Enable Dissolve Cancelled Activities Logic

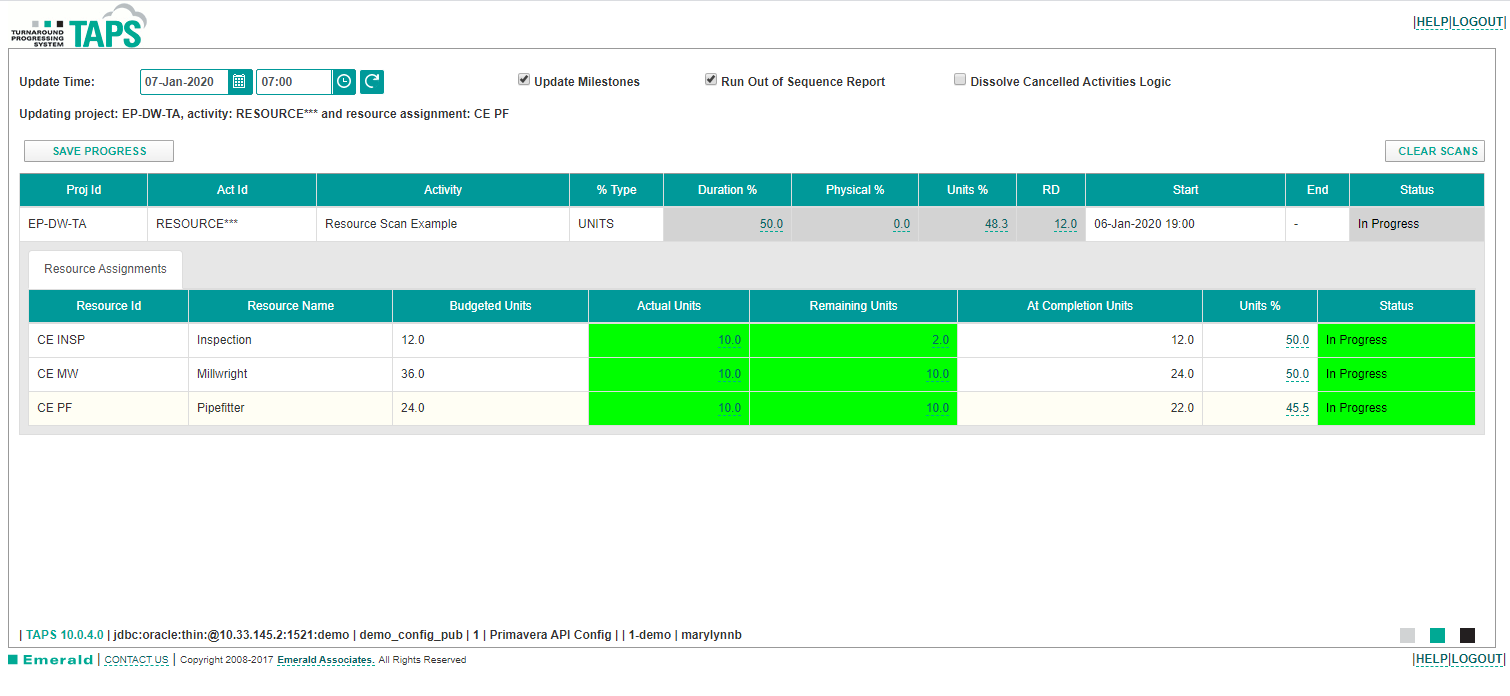click(960, 80)
